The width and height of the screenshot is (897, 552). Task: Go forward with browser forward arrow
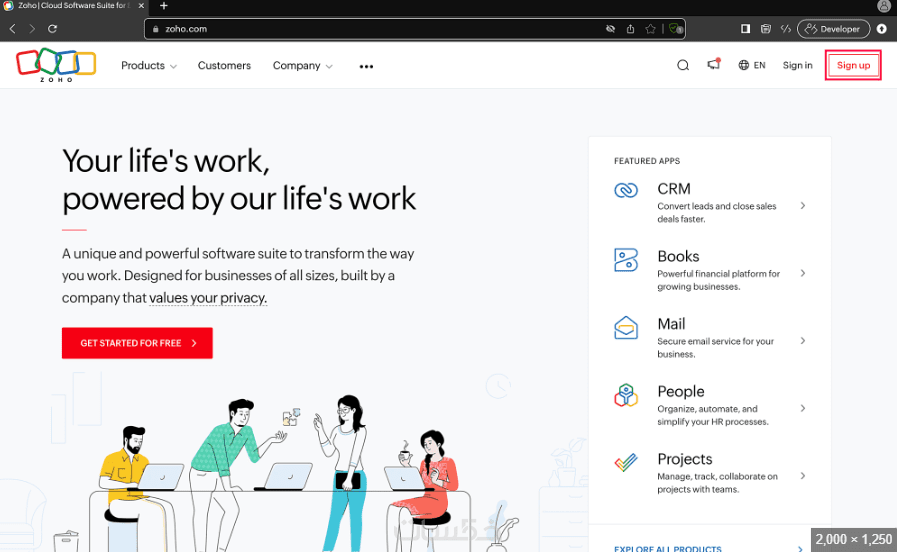(32, 29)
